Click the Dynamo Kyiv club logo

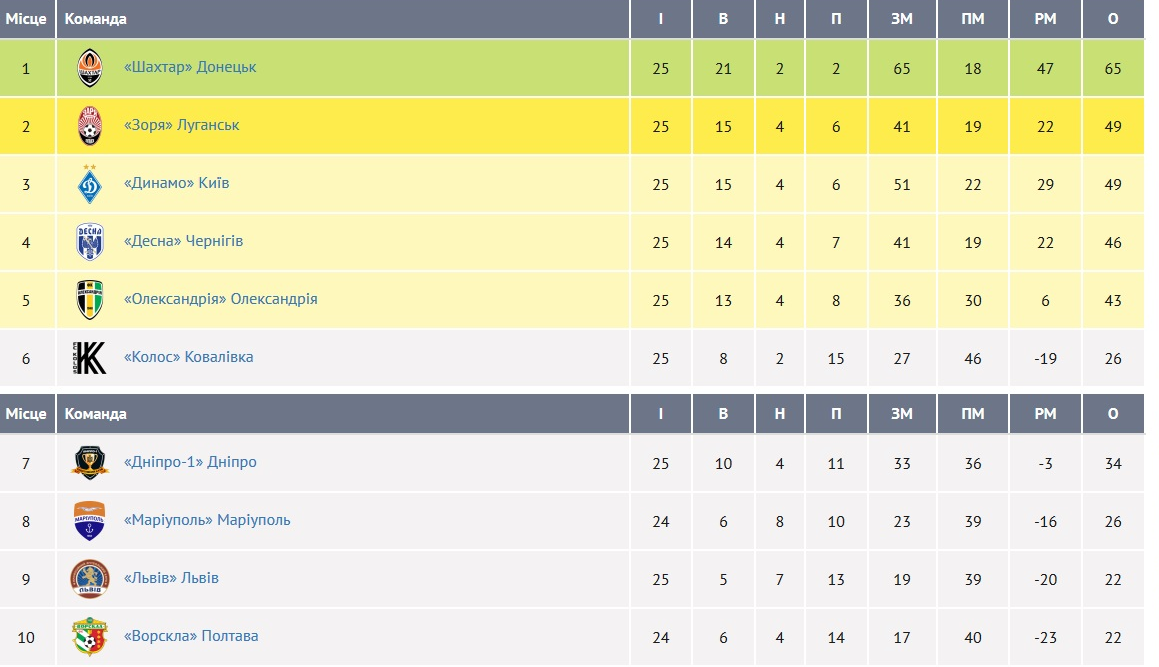[x=90, y=184]
